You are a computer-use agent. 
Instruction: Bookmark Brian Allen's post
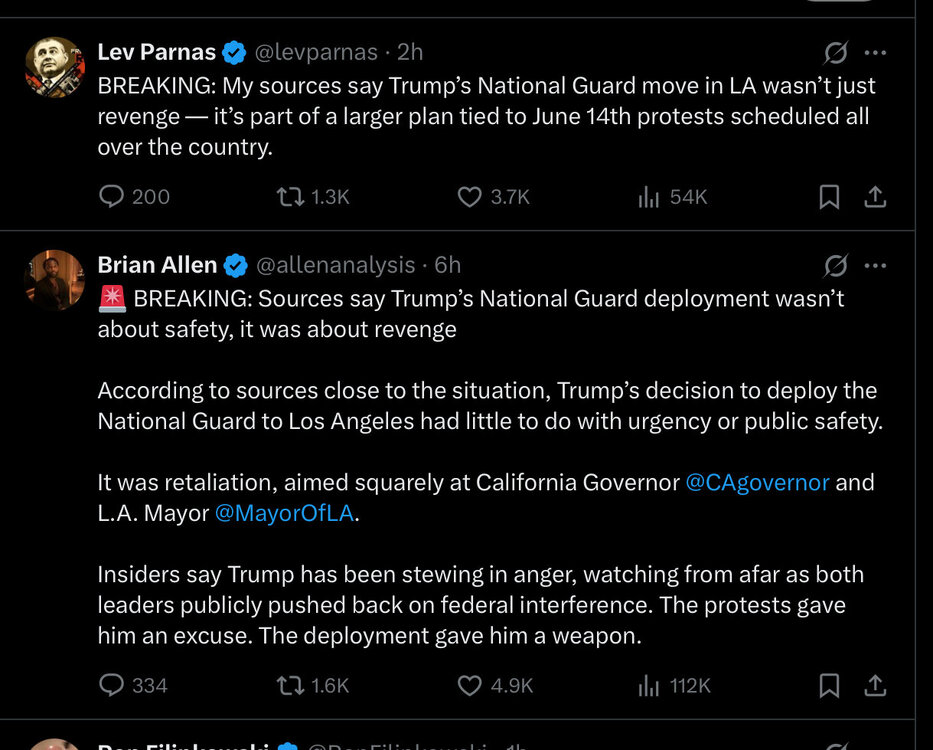pos(829,685)
